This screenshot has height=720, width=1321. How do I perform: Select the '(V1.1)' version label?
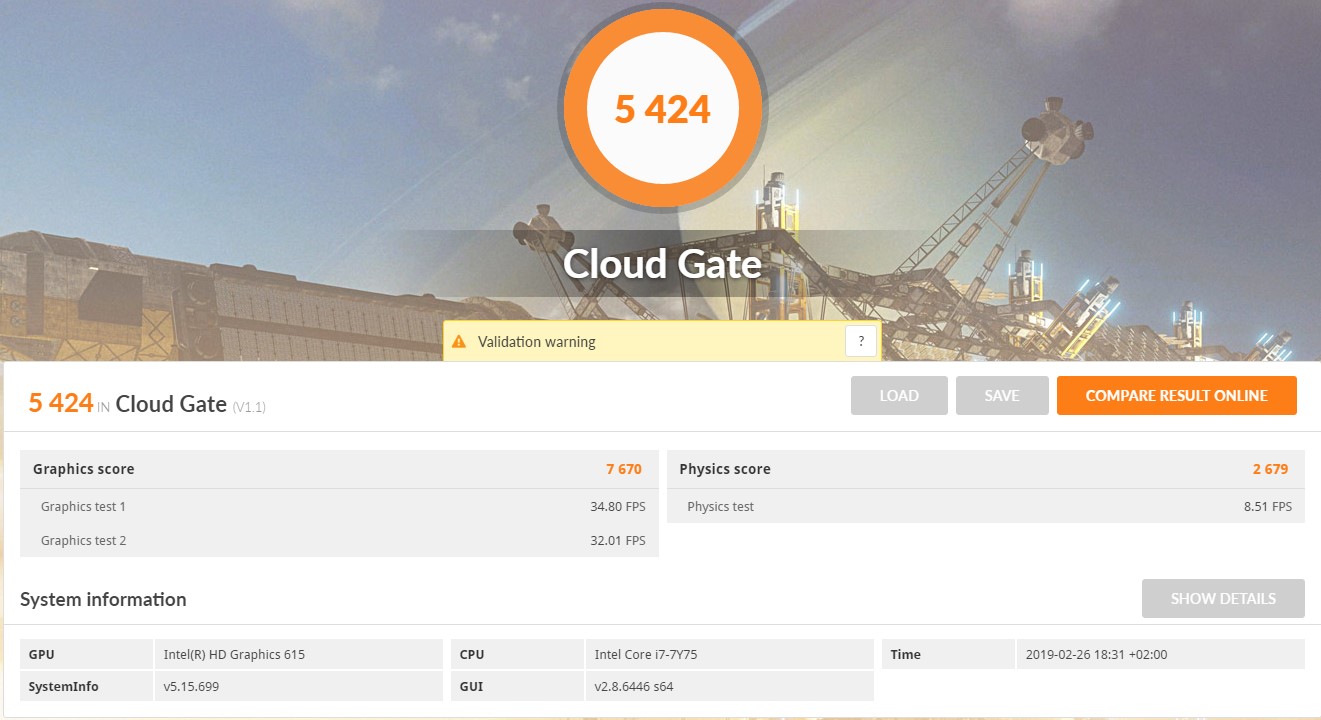249,406
